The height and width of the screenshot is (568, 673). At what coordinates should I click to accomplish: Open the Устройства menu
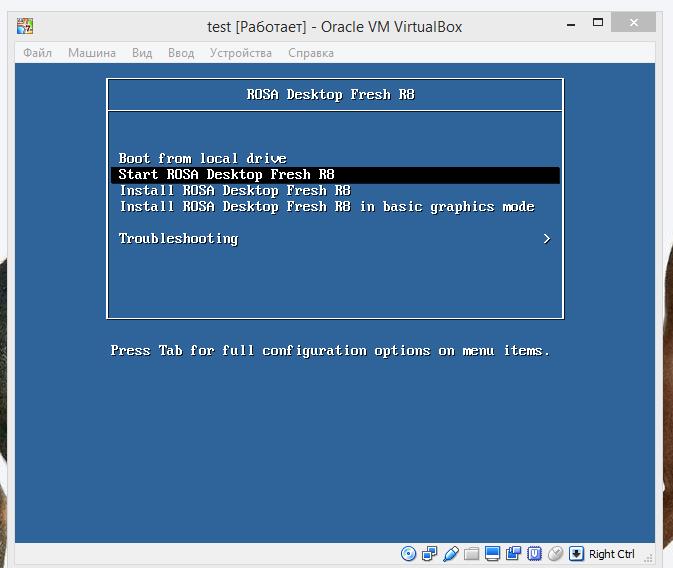241,53
